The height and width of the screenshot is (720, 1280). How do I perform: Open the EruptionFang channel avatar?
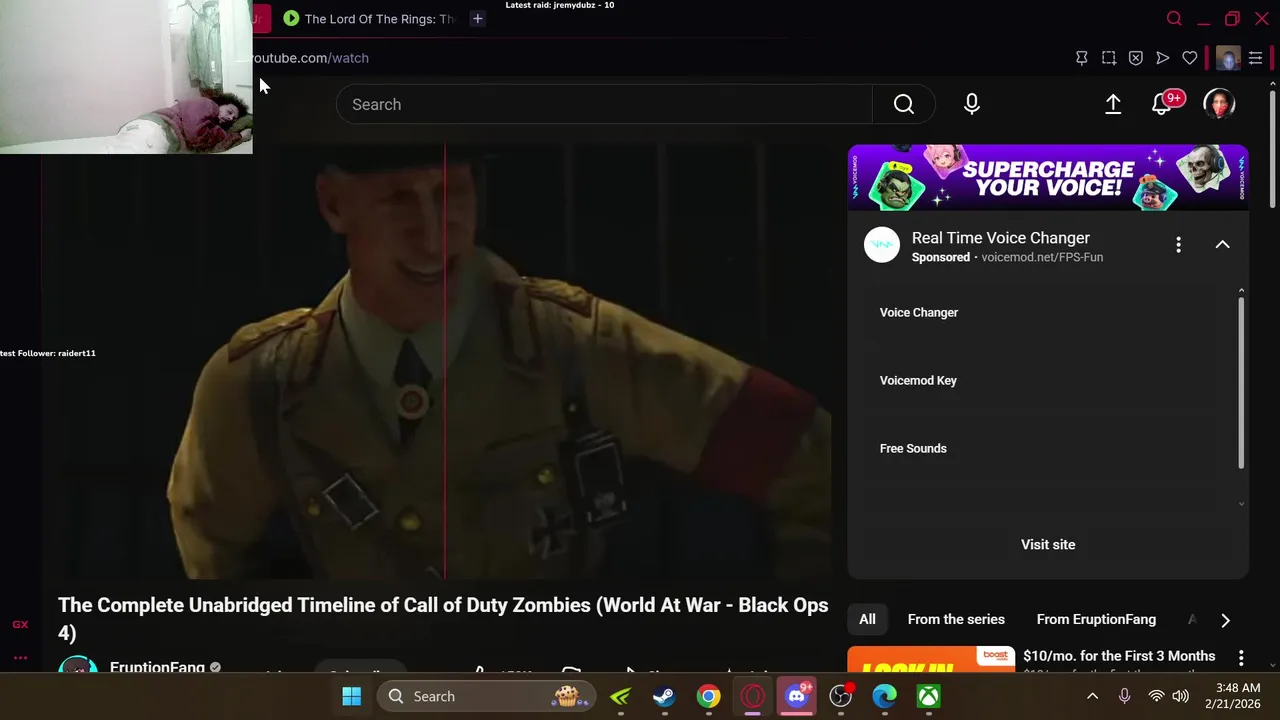pos(78,665)
